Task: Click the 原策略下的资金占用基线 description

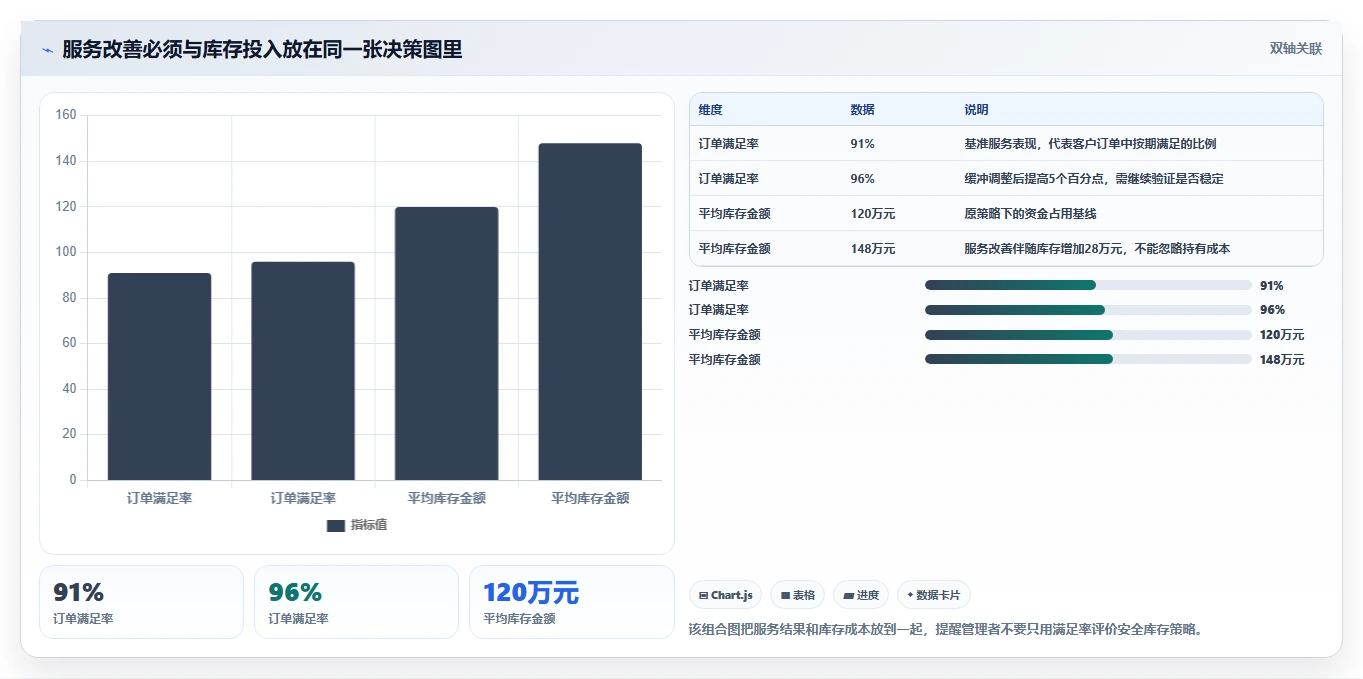Action: (1030, 214)
